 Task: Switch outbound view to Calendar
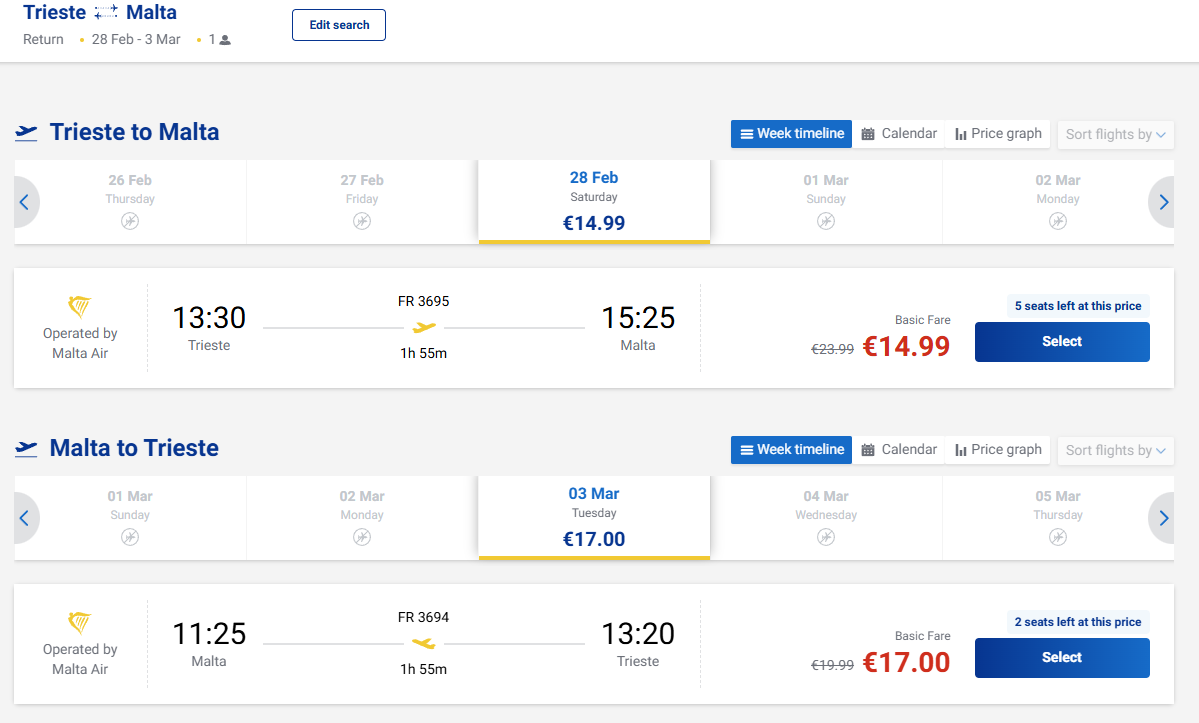pyautogui.click(x=899, y=134)
